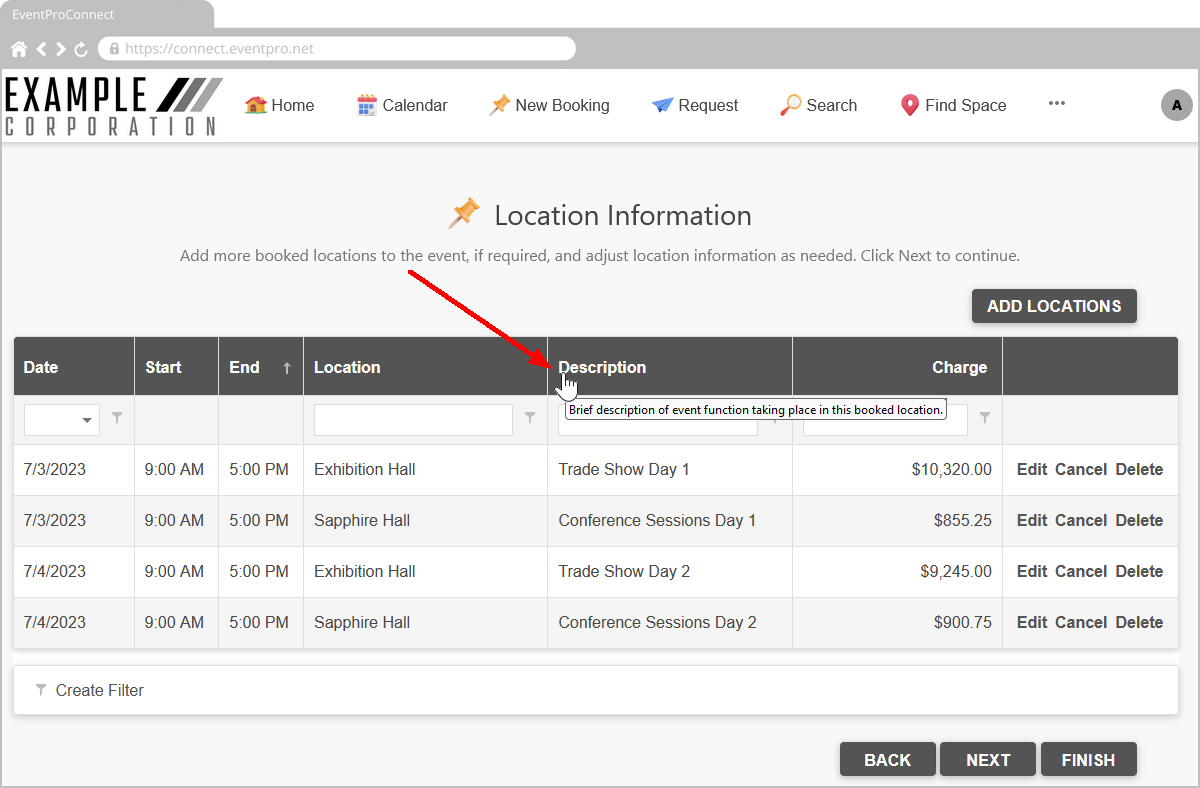Cancel the Trade Show Day 1 booking
The image size is (1200, 788).
[x=1081, y=469]
